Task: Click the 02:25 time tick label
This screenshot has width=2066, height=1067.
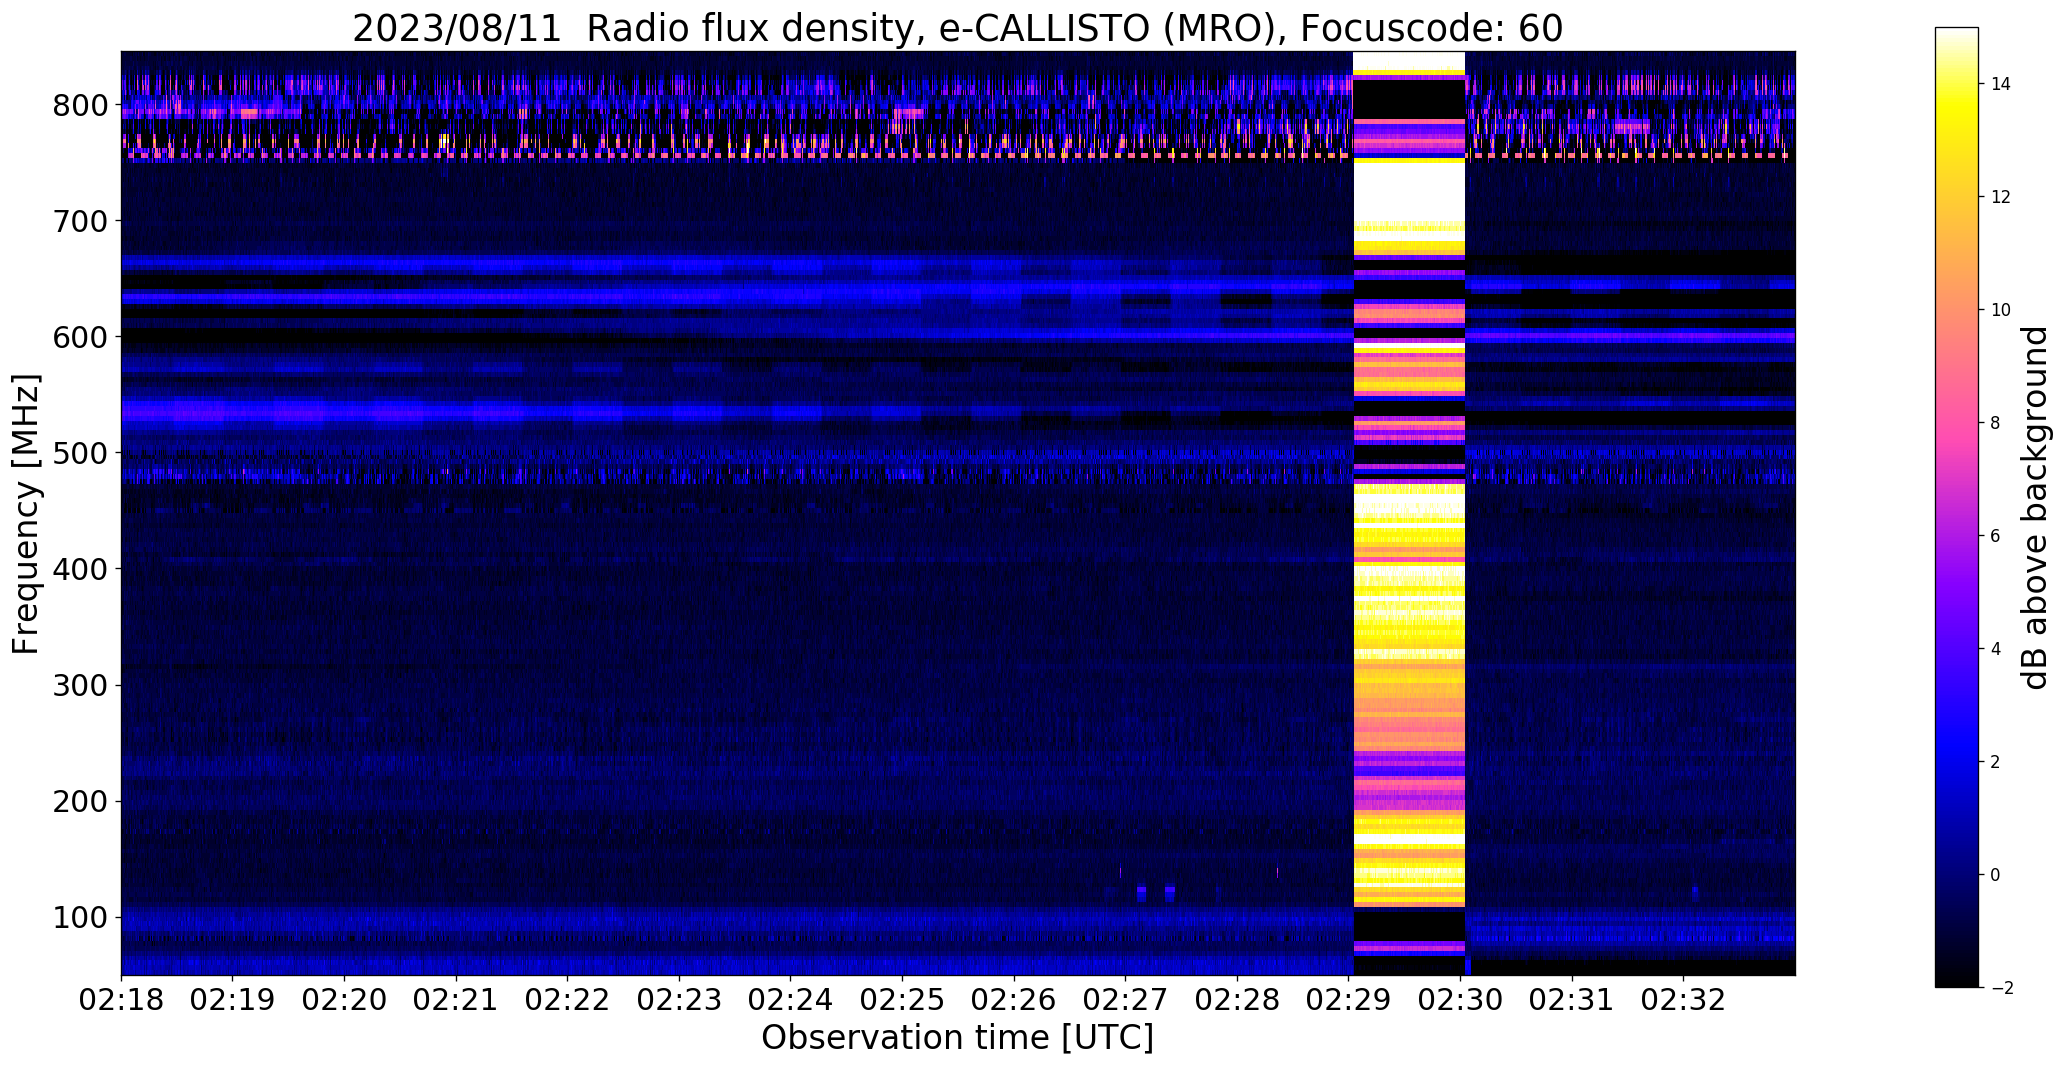Action: tap(903, 1000)
